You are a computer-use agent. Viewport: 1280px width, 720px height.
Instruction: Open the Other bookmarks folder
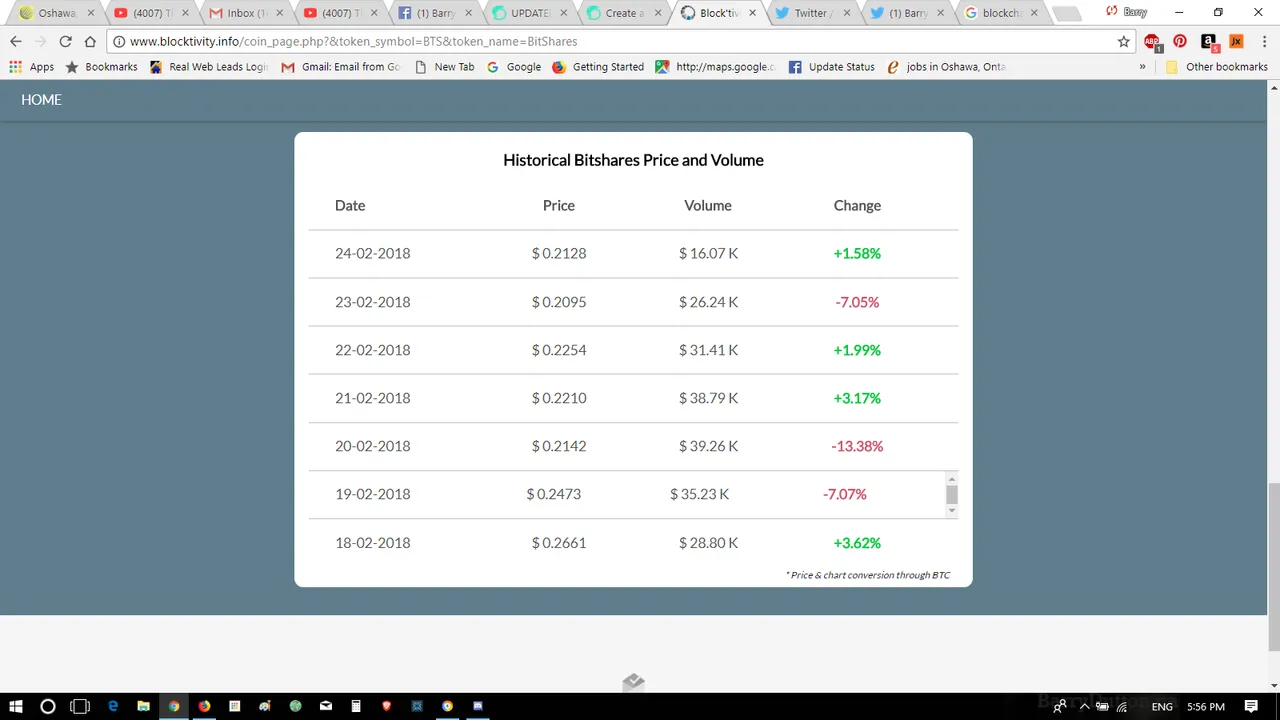1216,67
